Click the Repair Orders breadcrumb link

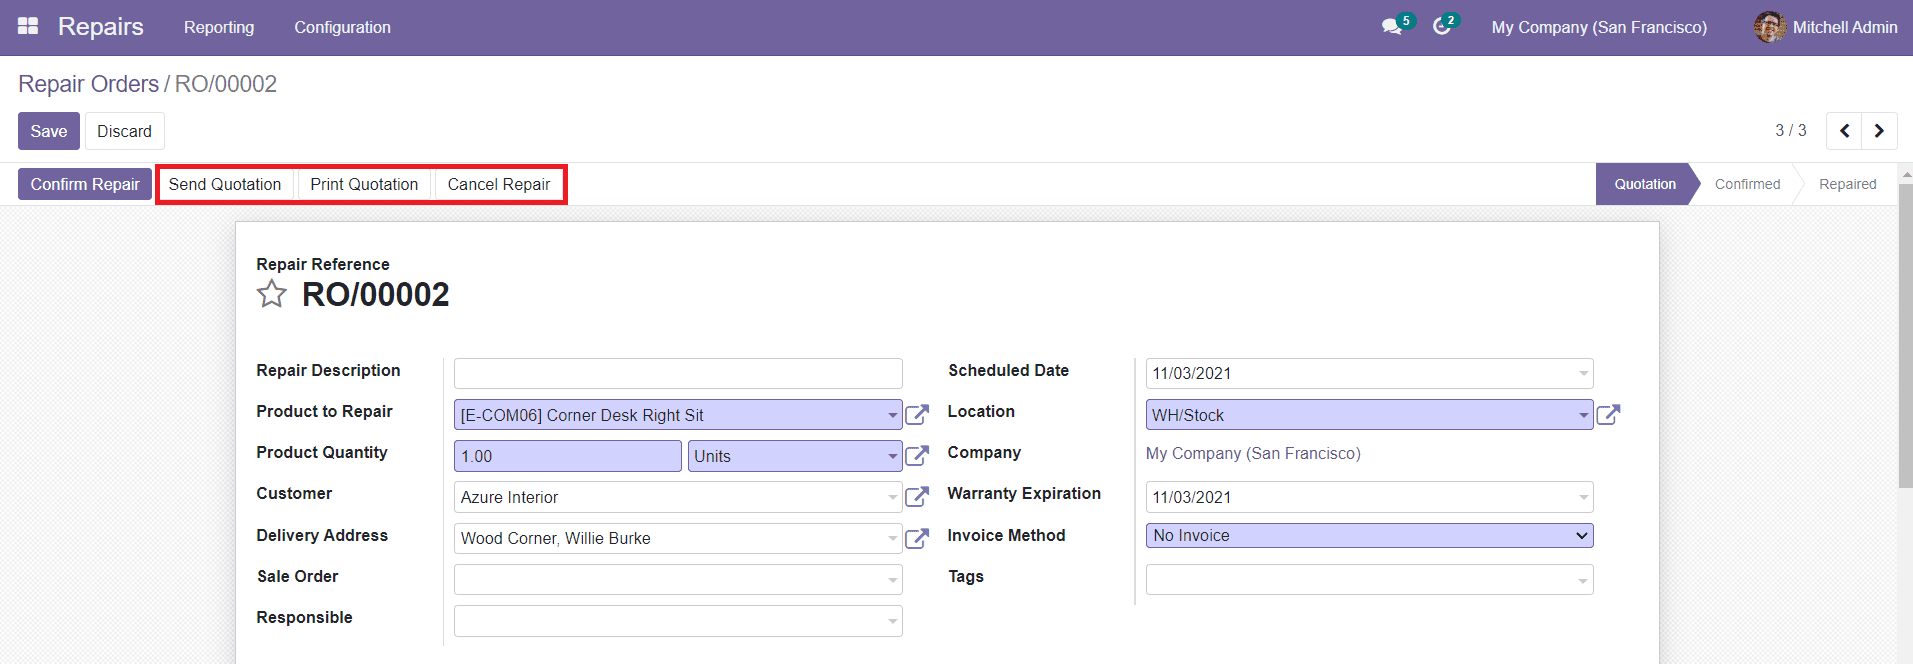coord(88,84)
